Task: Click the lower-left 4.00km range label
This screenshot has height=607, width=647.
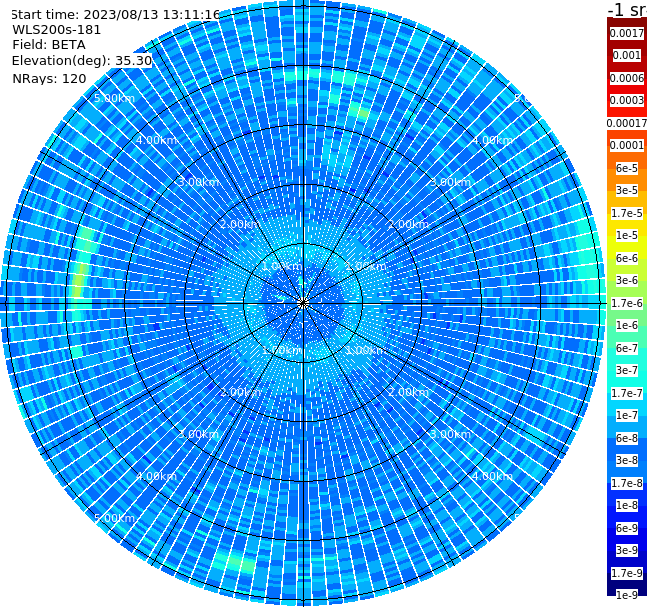Action: click(156, 476)
